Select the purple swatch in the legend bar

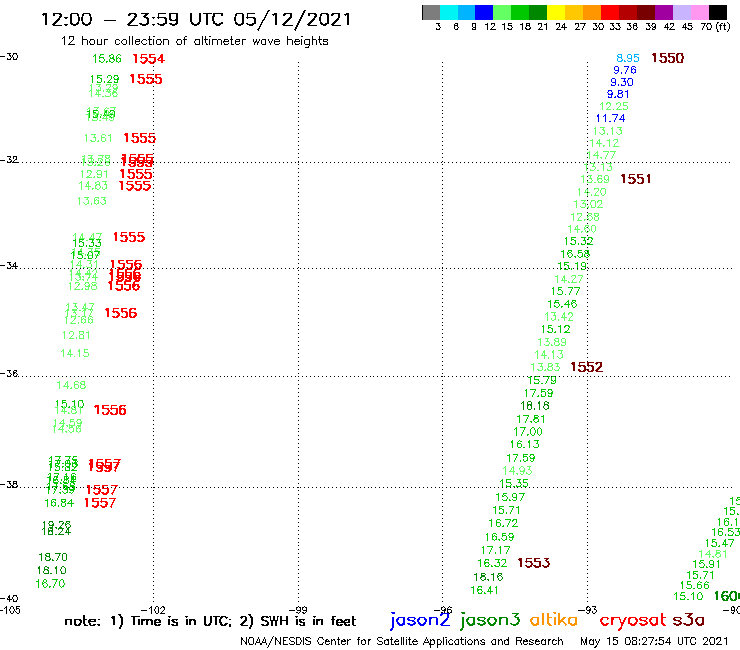664,12
